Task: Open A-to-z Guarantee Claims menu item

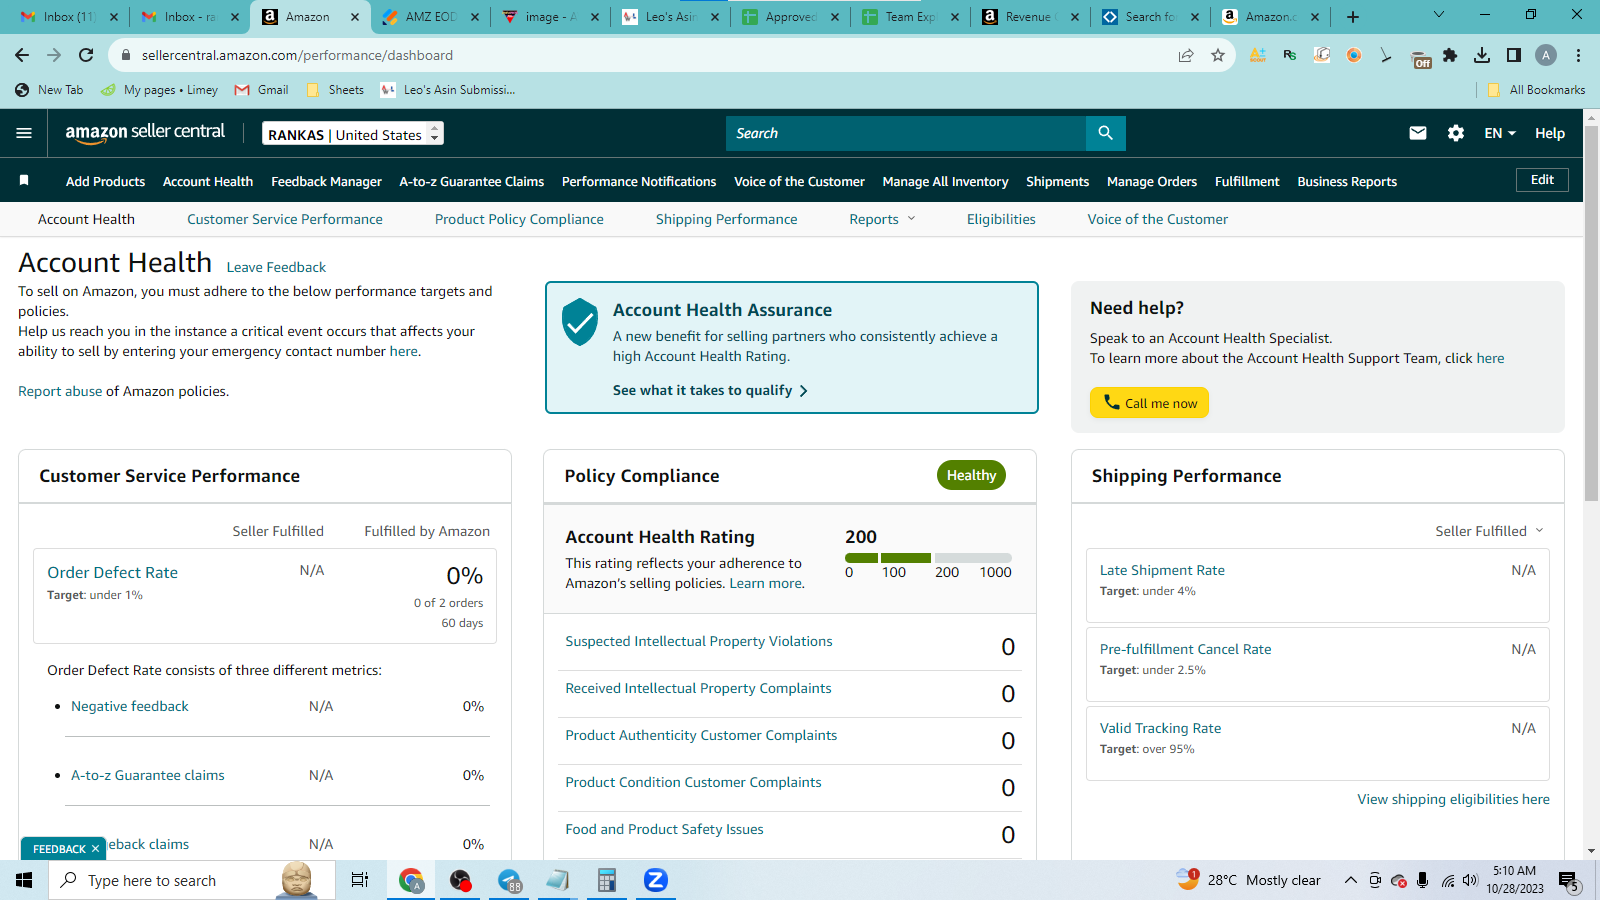Action: [472, 181]
